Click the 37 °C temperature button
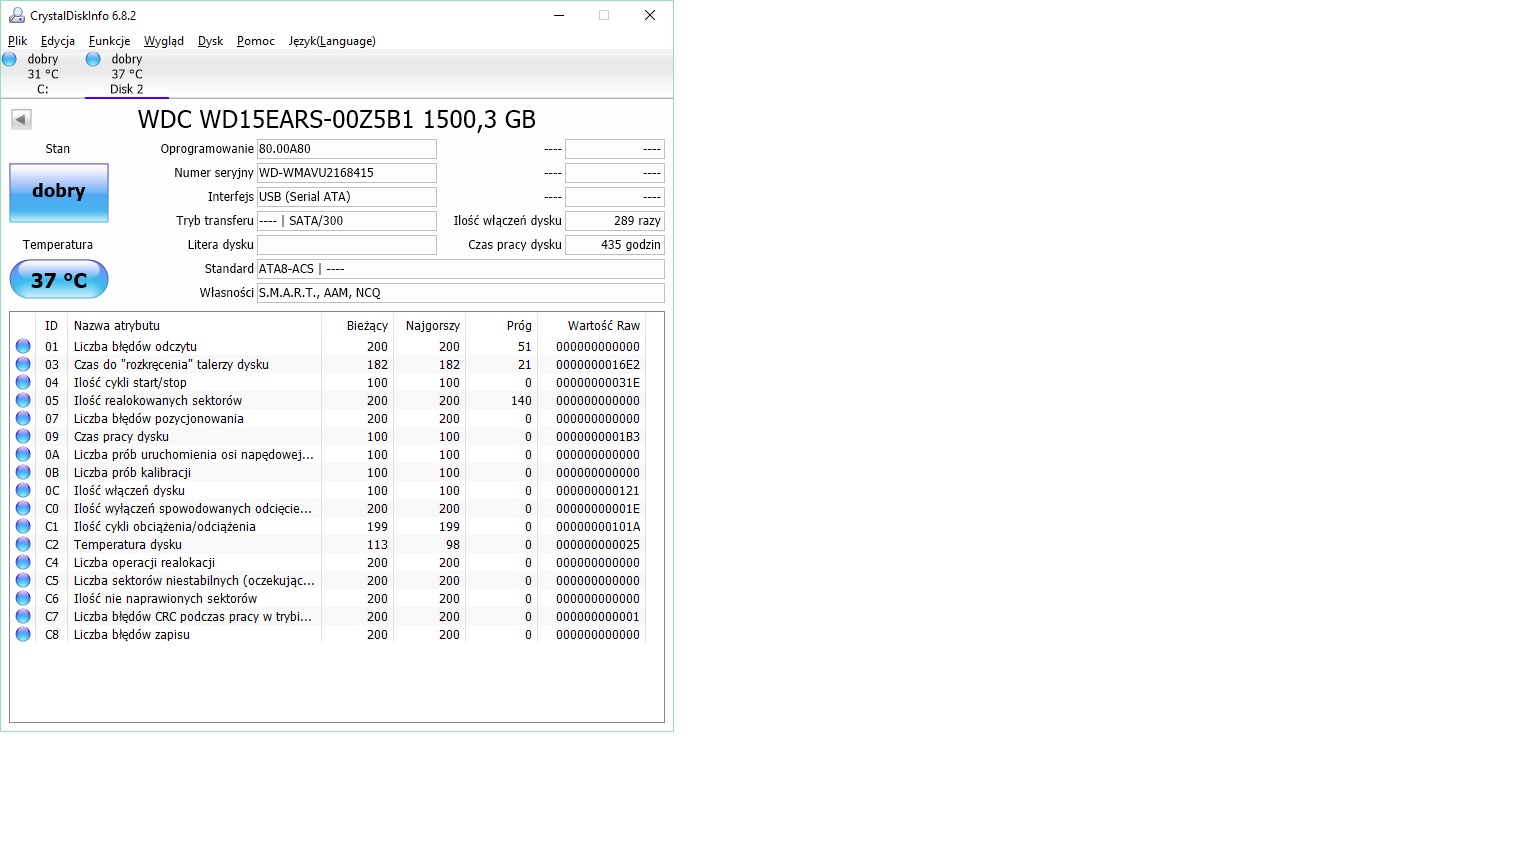1536x864 pixels. point(59,280)
